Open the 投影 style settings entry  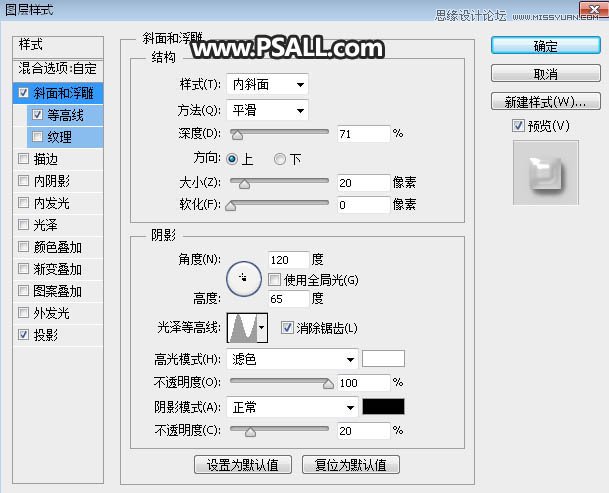pyautogui.click(x=45, y=335)
